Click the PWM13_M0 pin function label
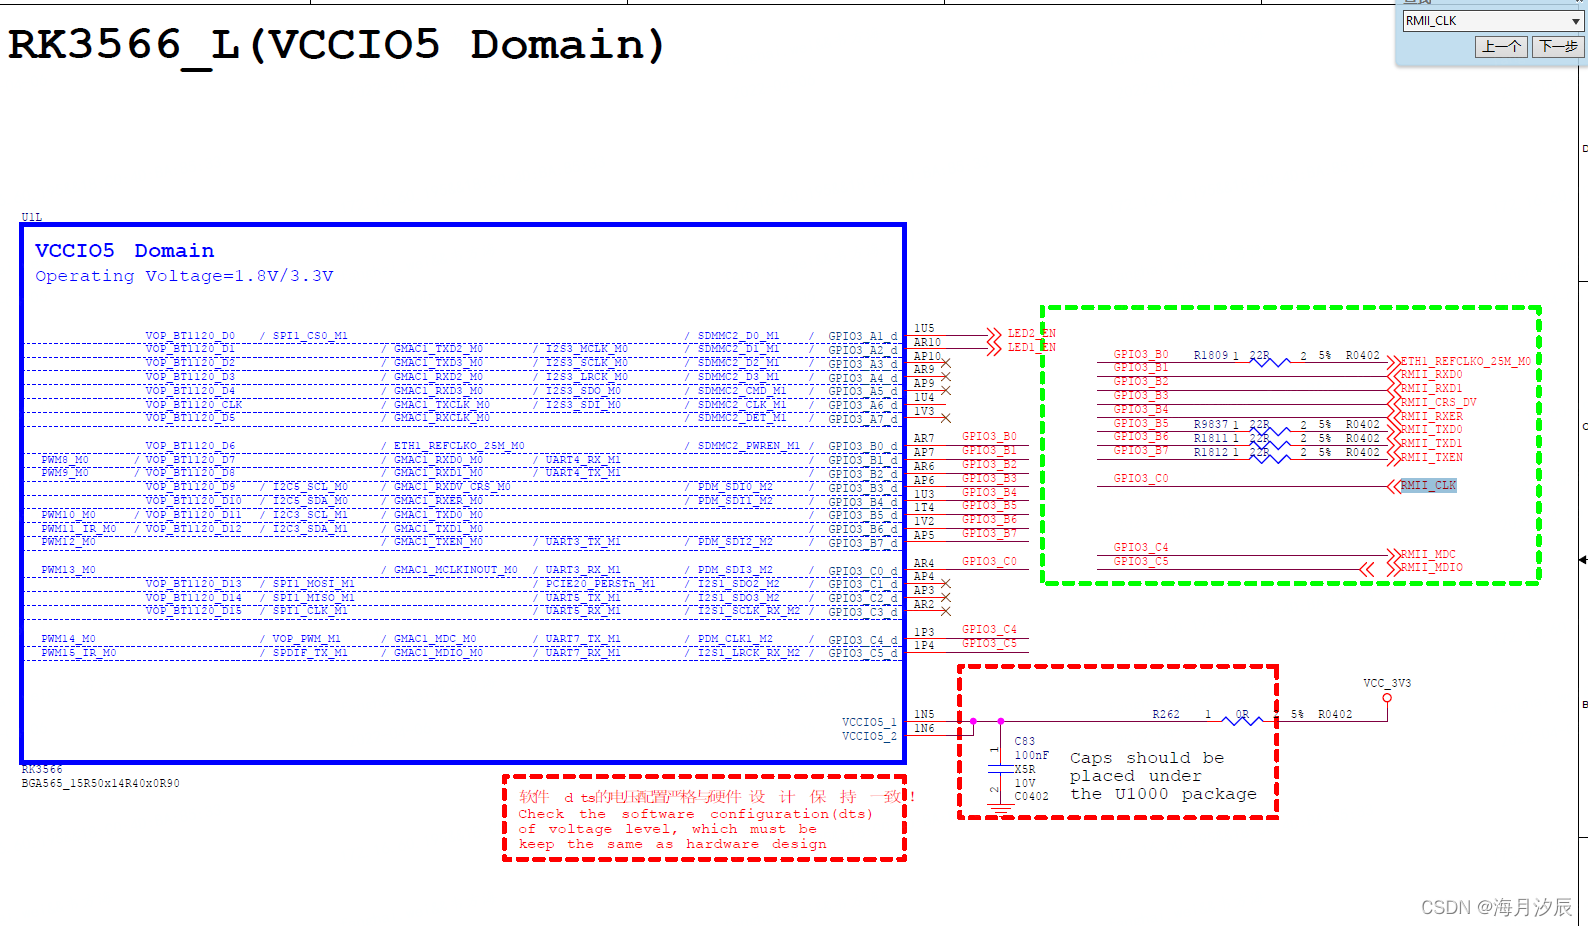 68,570
